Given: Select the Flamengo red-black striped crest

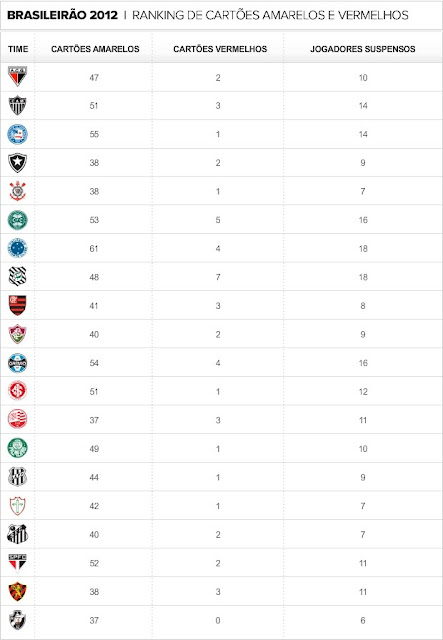Looking at the screenshot, I should (18, 305).
